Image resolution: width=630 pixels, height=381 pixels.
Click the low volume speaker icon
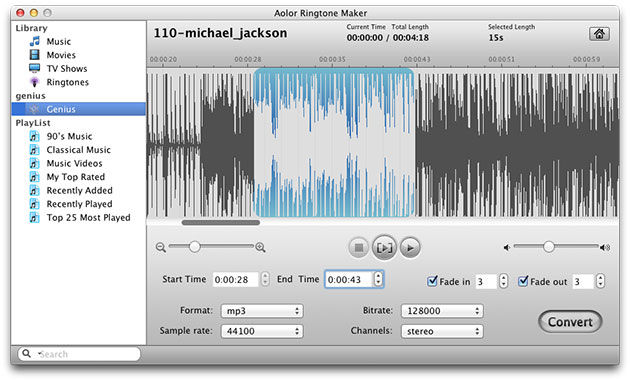(x=507, y=248)
